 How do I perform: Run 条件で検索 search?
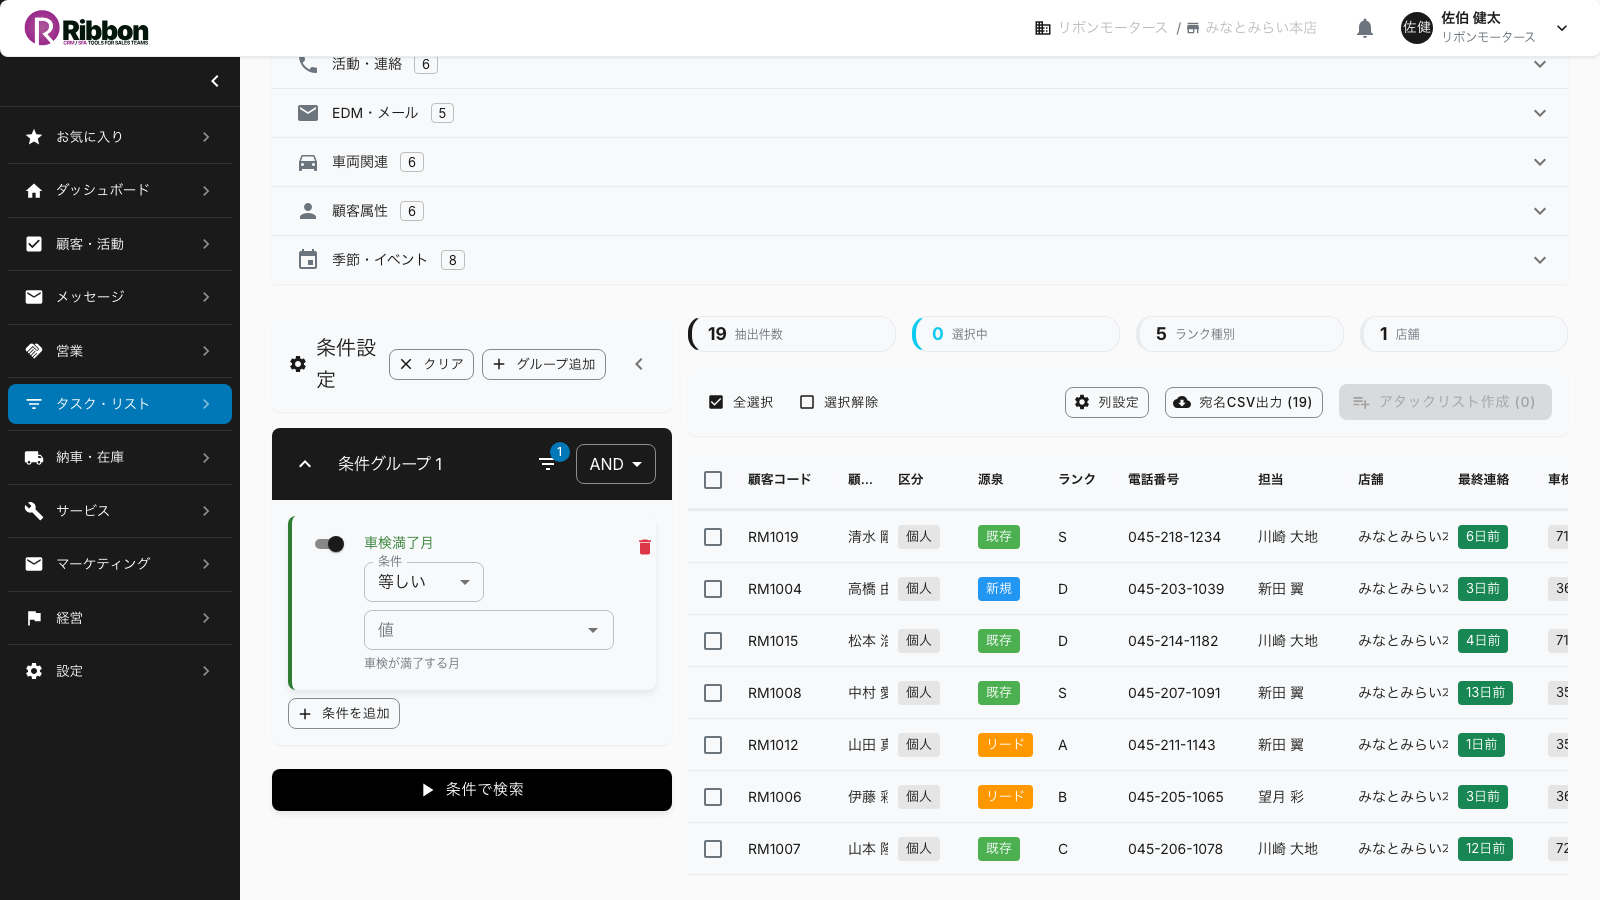point(472,790)
